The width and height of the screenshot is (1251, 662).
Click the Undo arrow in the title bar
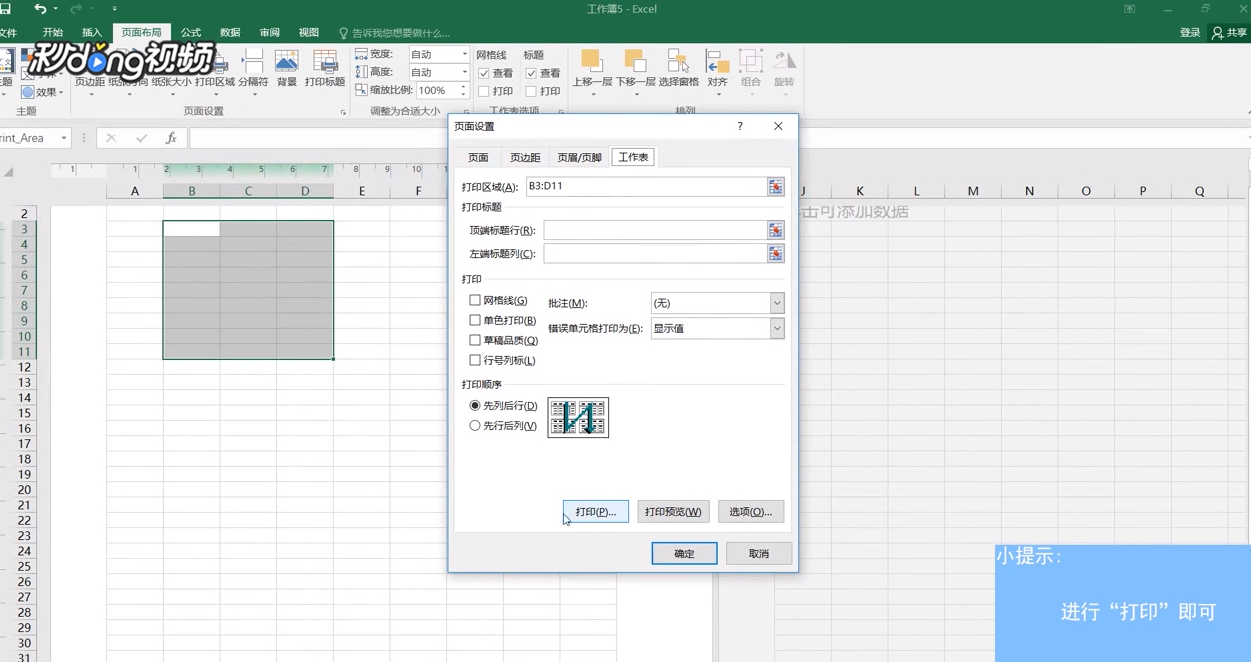click(x=39, y=9)
